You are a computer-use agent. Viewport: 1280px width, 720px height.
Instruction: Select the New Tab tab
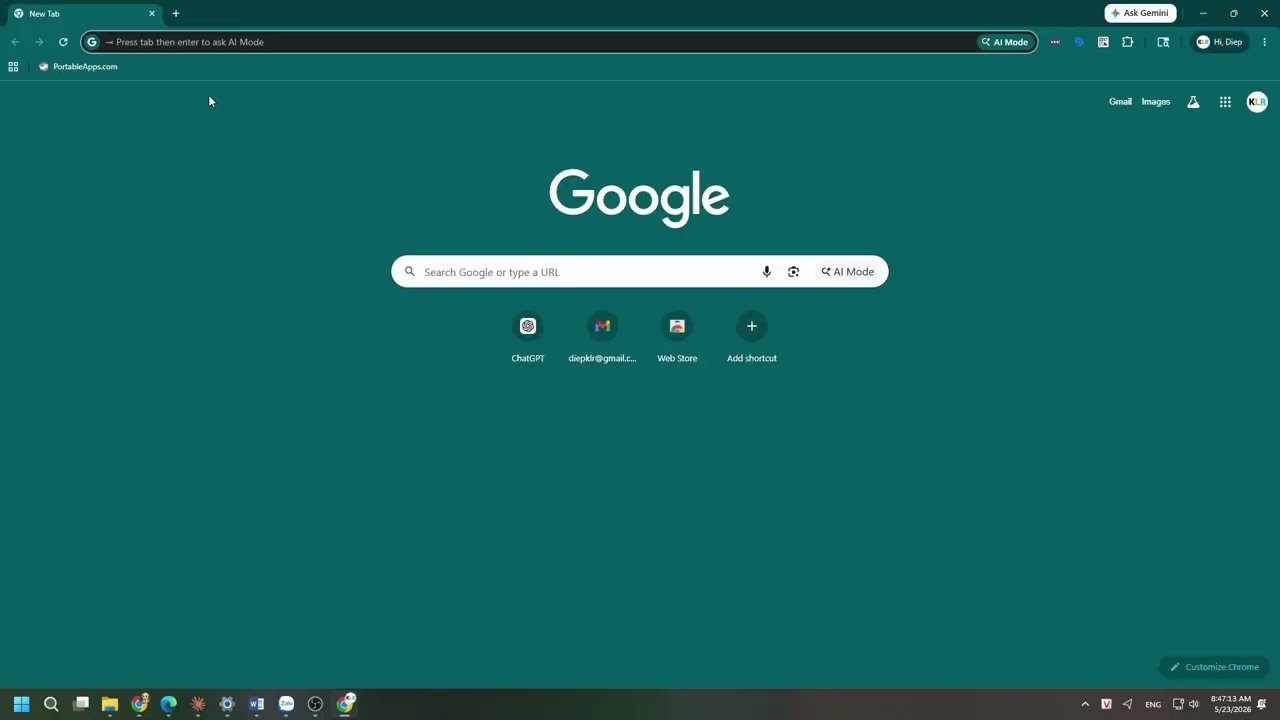coord(84,14)
